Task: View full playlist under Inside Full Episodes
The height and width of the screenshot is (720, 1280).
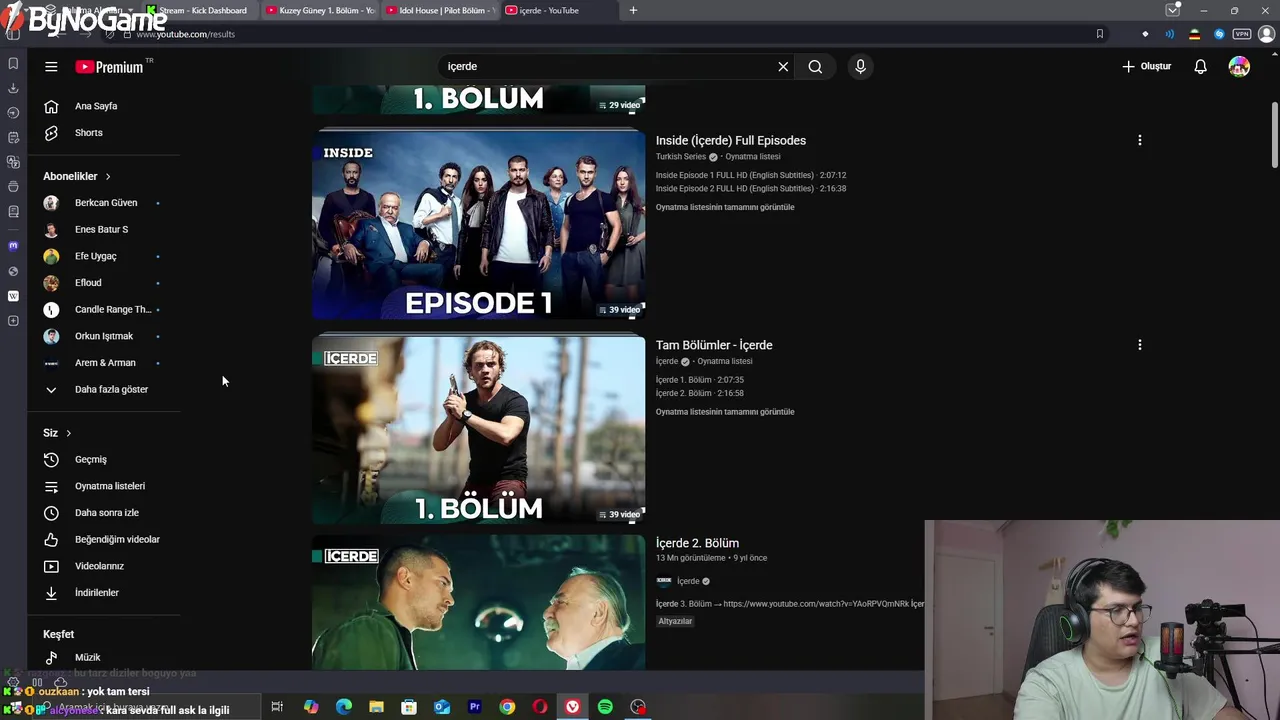Action: (725, 207)
